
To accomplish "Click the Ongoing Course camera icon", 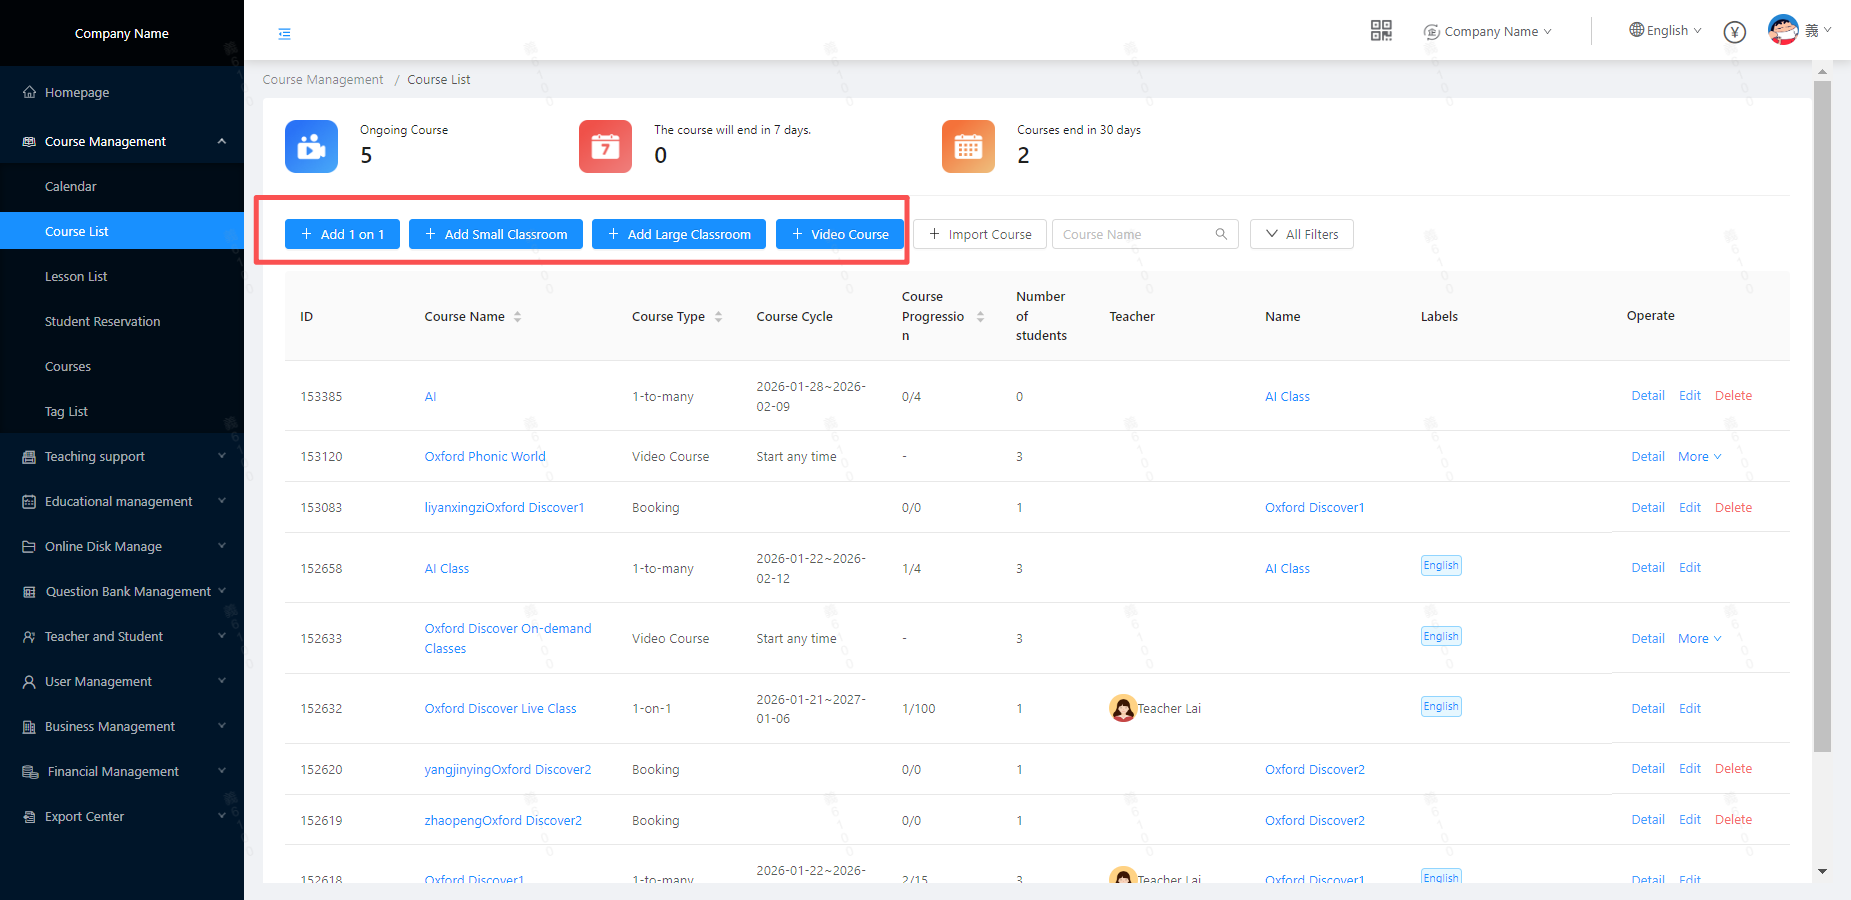I will 311,147.
